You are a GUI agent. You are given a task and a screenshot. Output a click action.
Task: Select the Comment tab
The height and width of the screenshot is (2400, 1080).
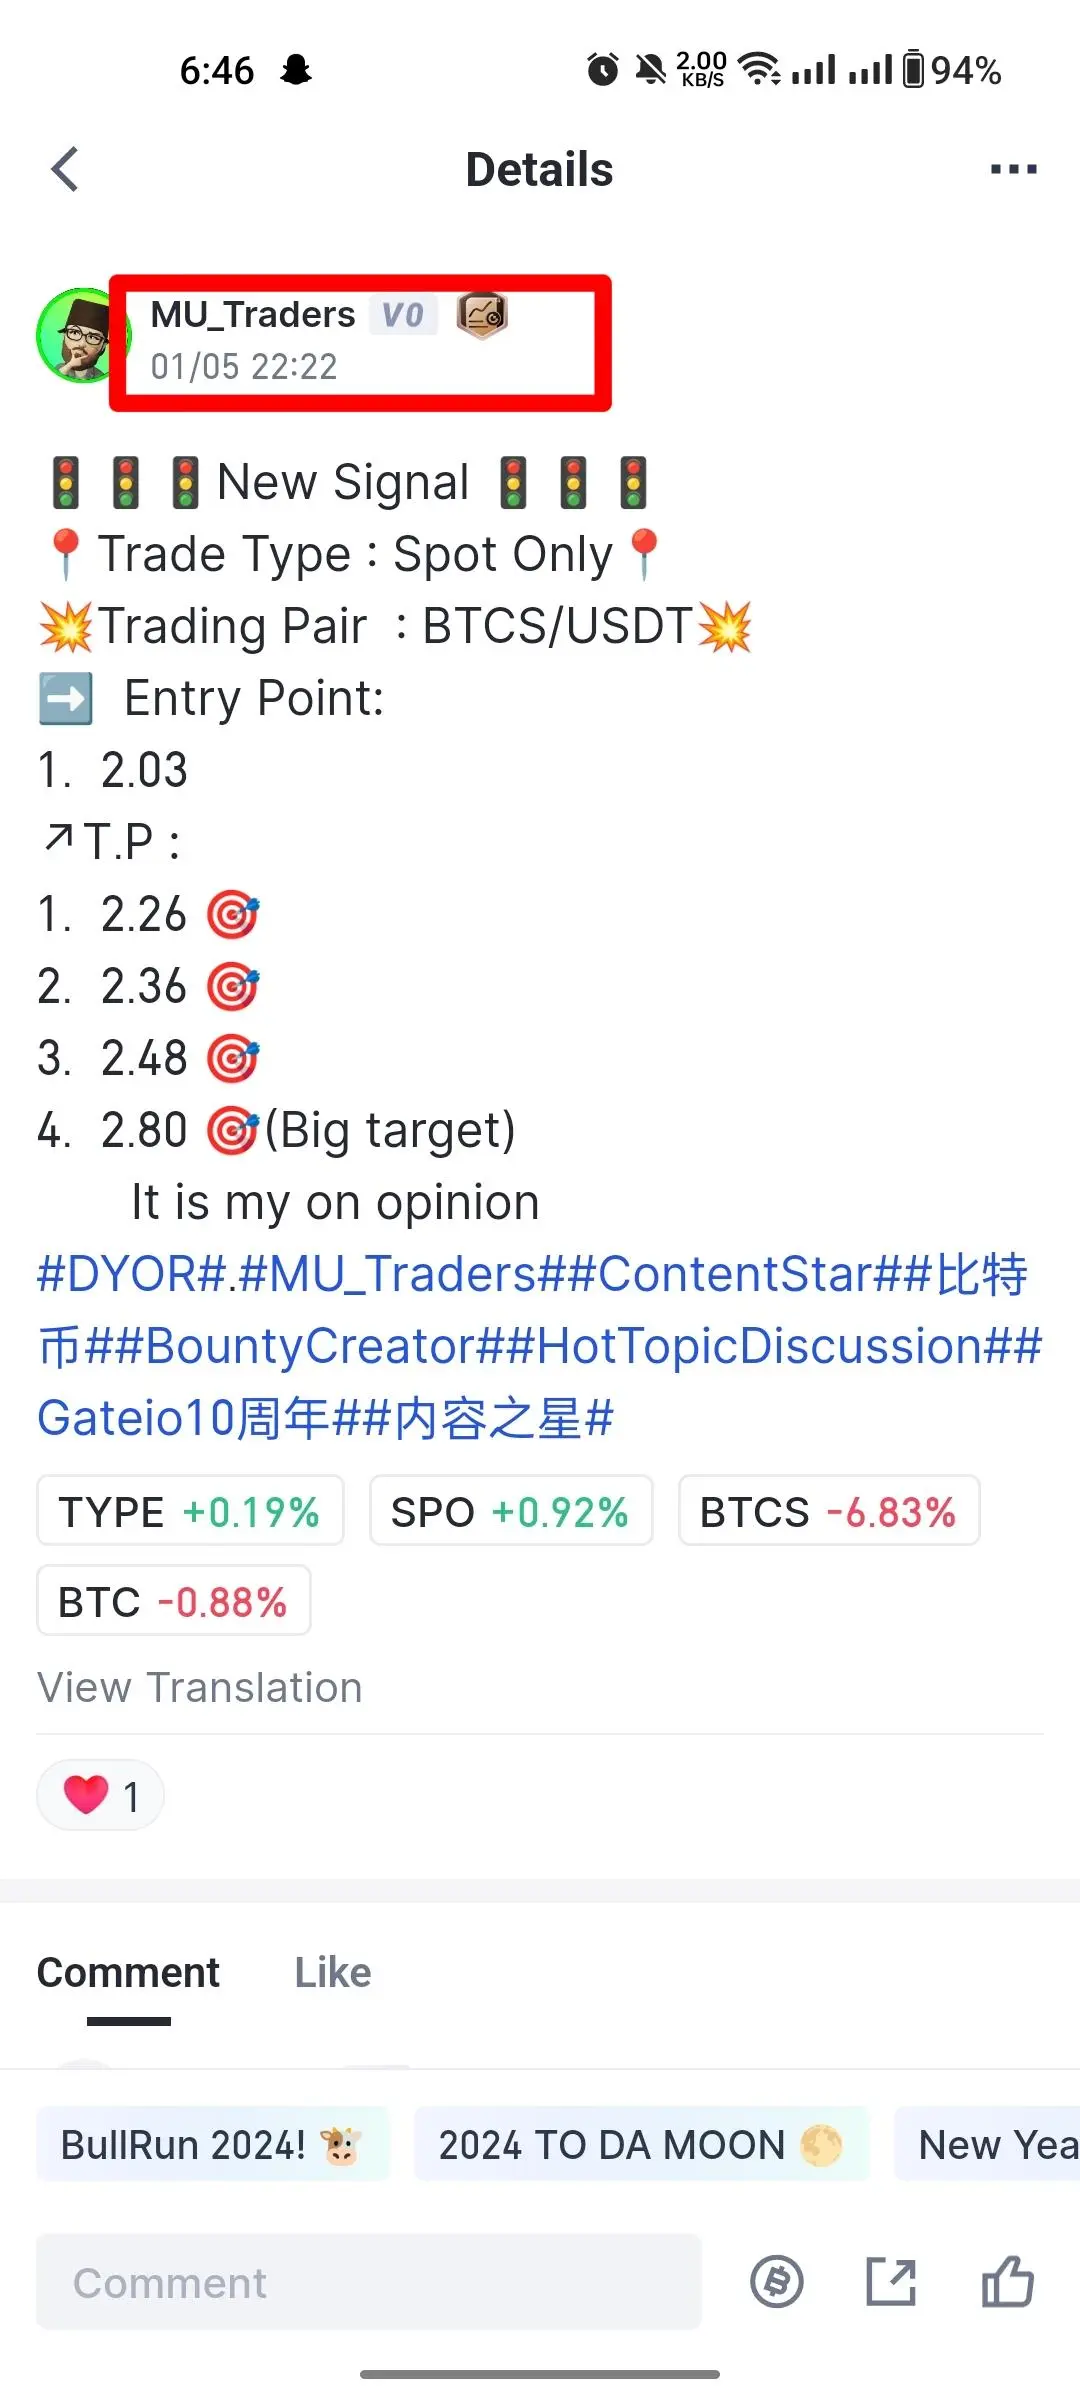(x=128, y=1973)
